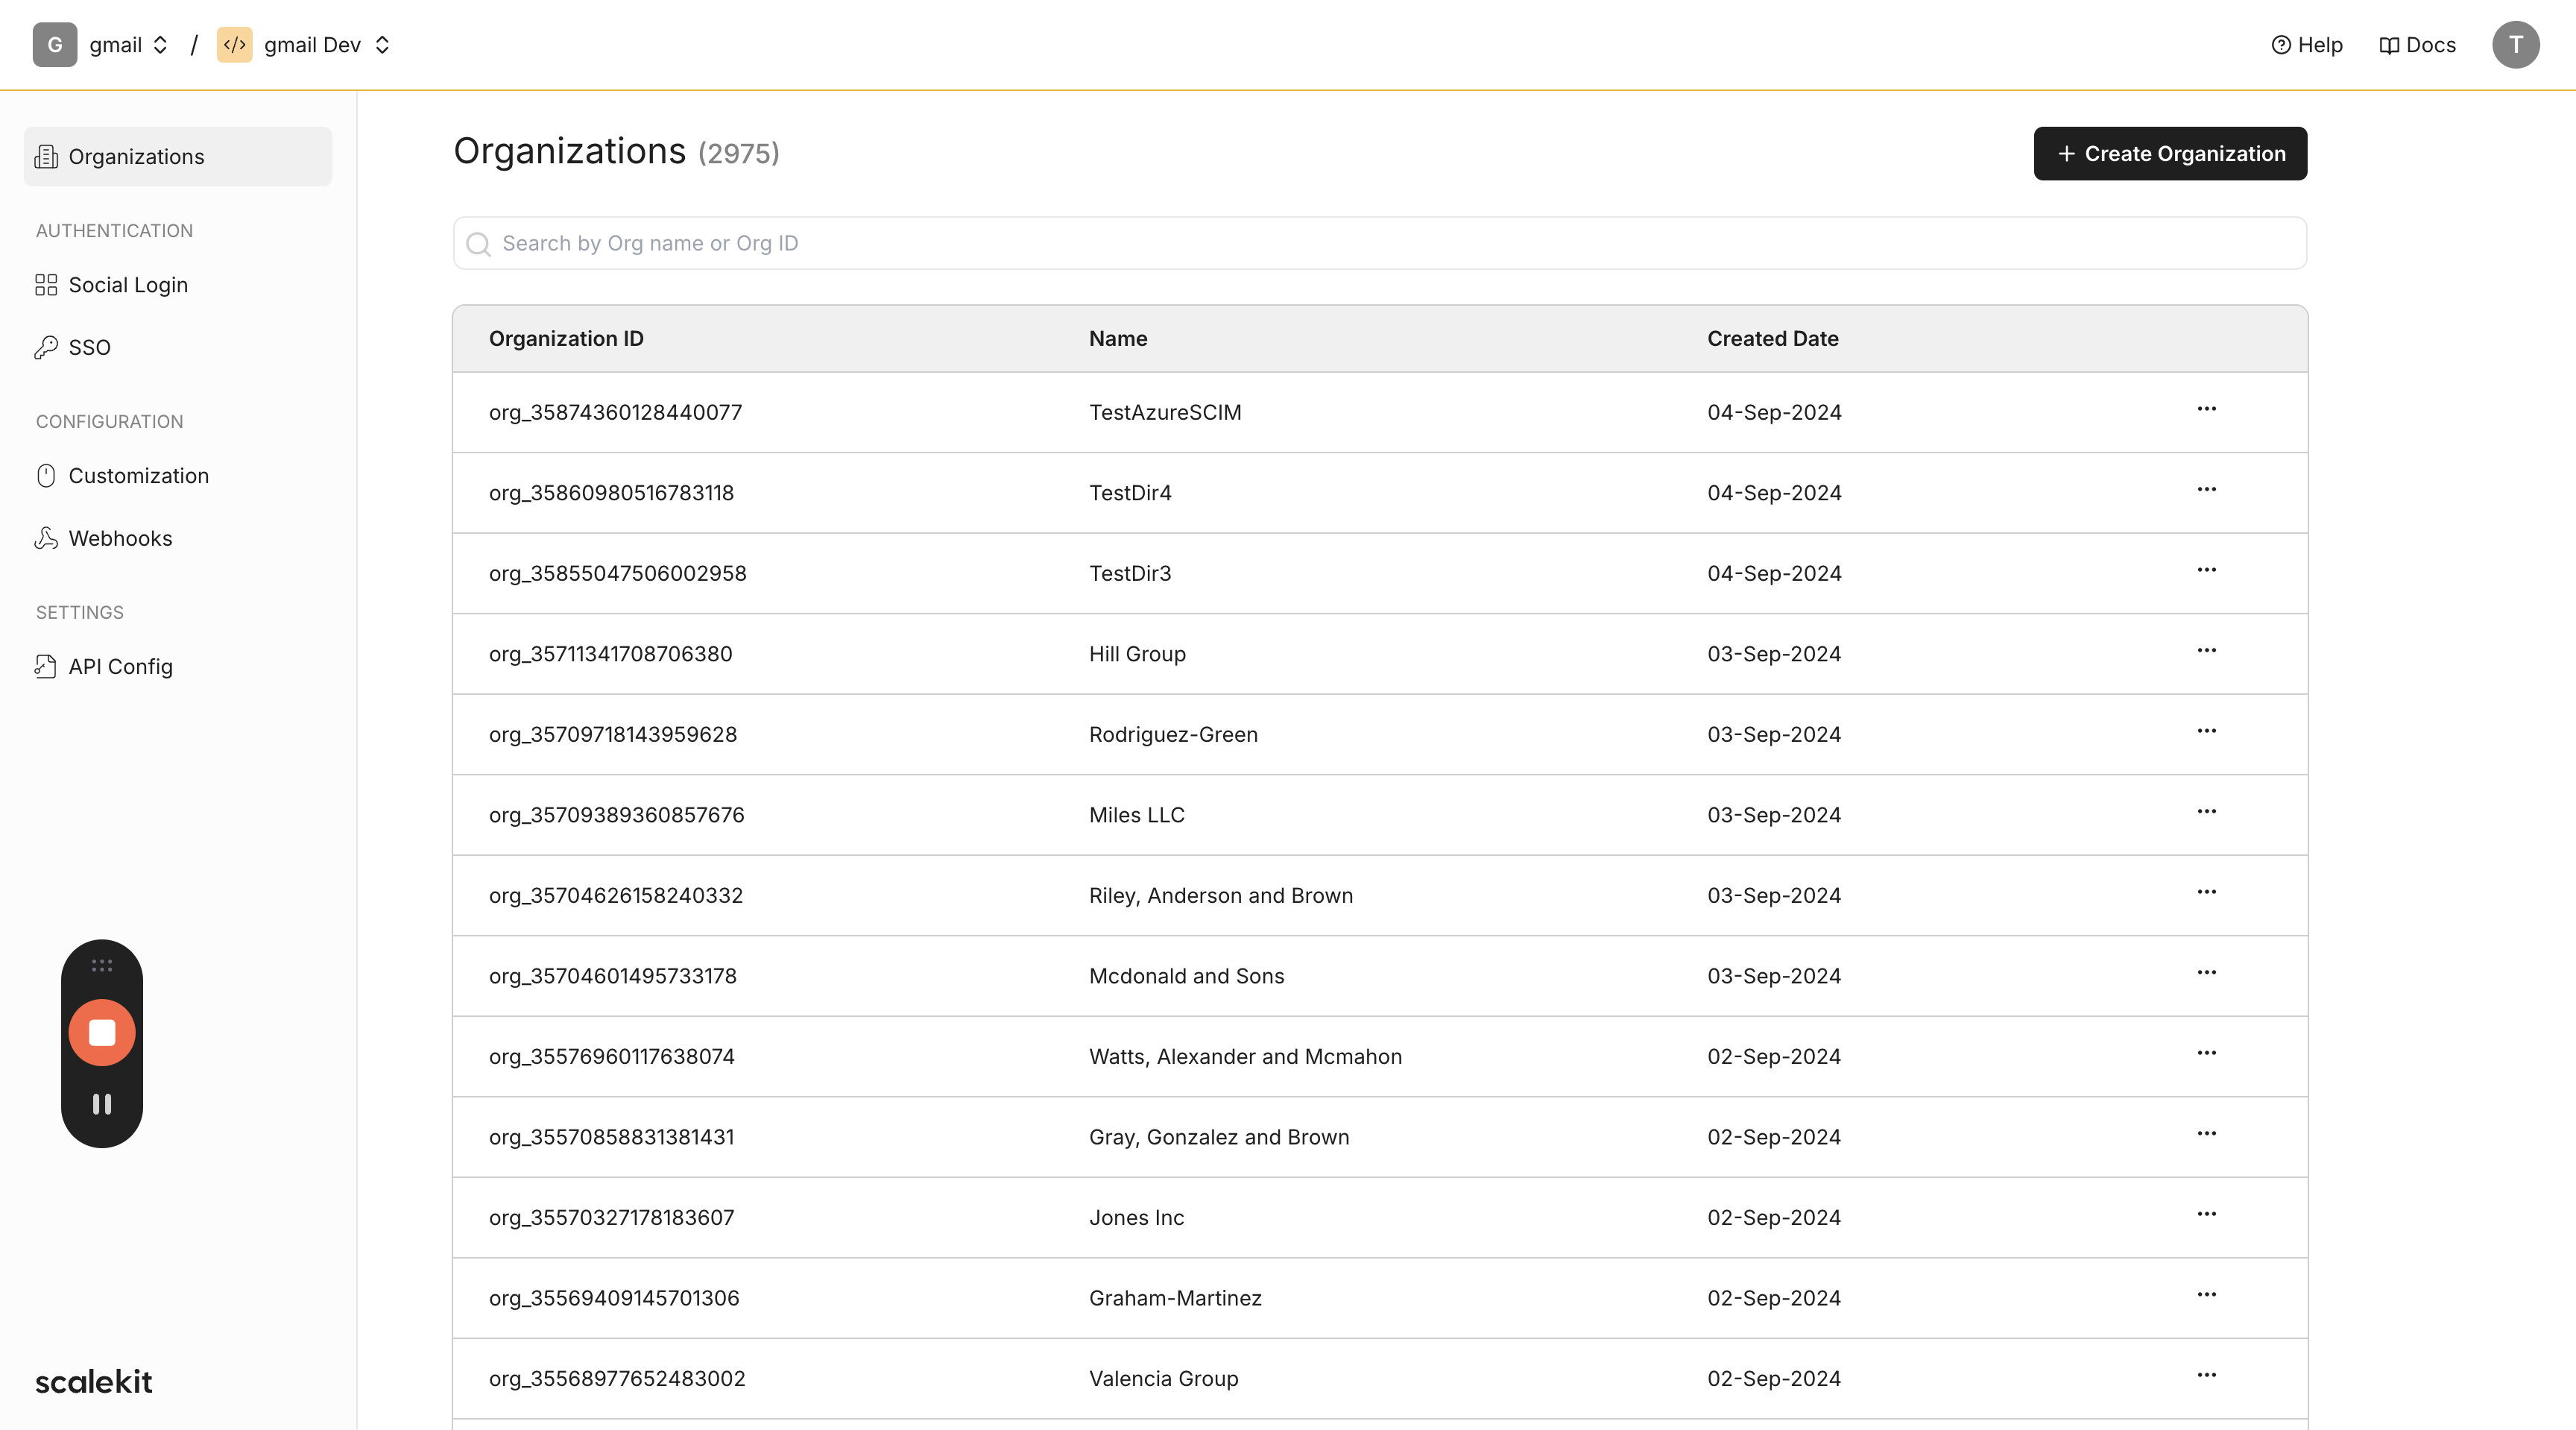Select Organizations in the sidebar
Screen dimensions: 2576x1430
click(x=178, y=156)
